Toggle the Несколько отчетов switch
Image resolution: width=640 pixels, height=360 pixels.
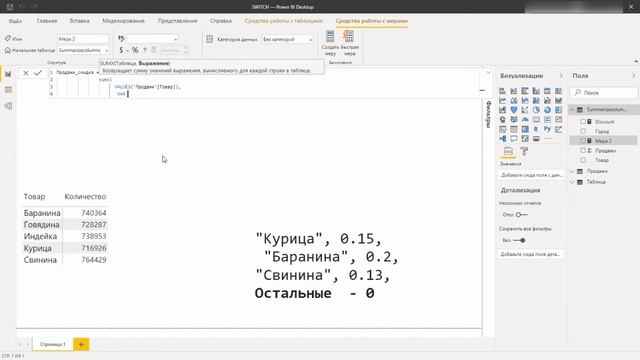[521, 215]
